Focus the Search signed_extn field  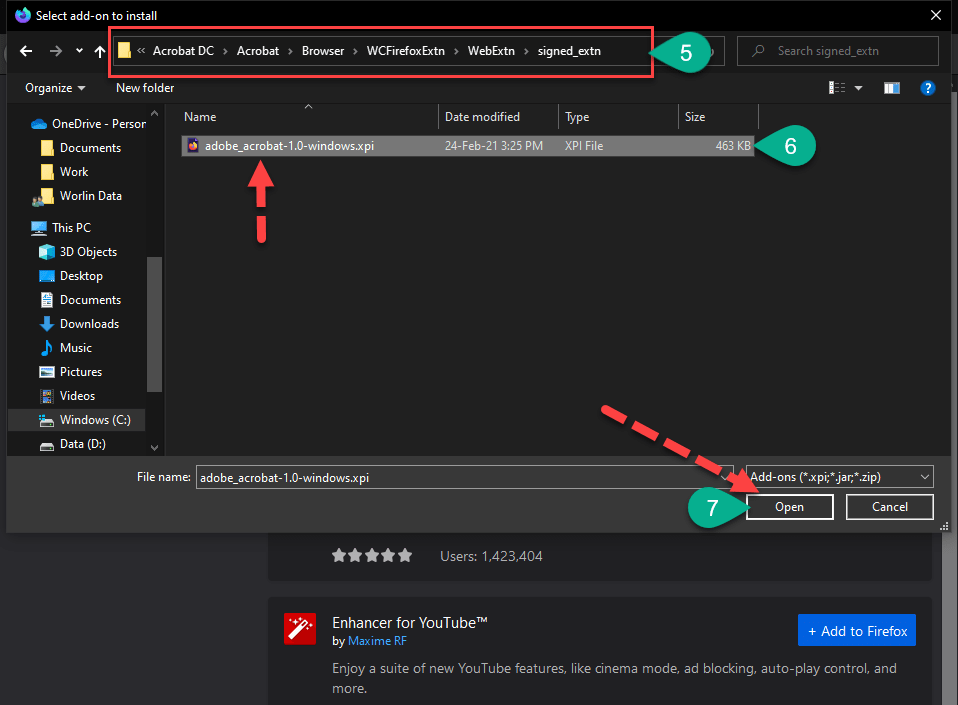coord(838,51)
